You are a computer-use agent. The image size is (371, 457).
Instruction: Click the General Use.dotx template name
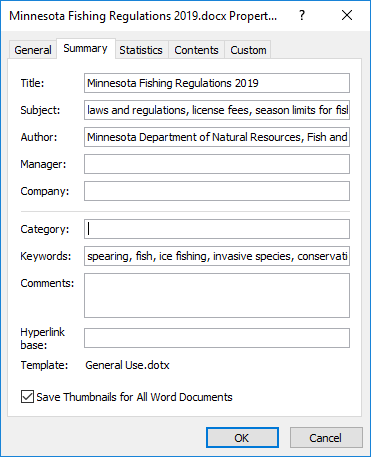coord(127,365)
